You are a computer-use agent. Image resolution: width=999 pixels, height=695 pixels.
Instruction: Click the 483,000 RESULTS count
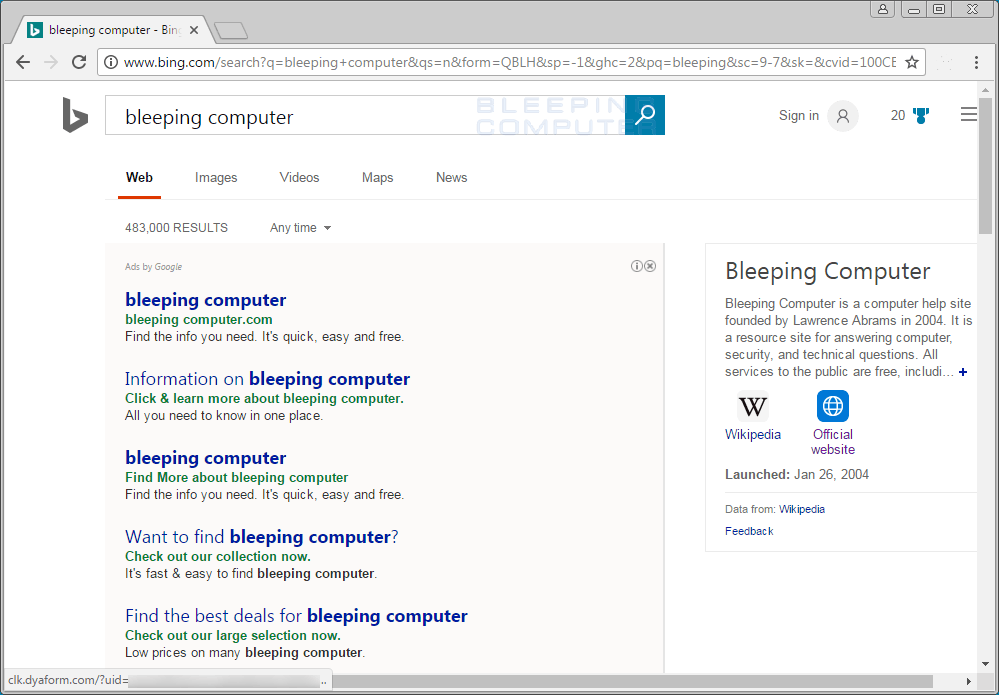176,227
